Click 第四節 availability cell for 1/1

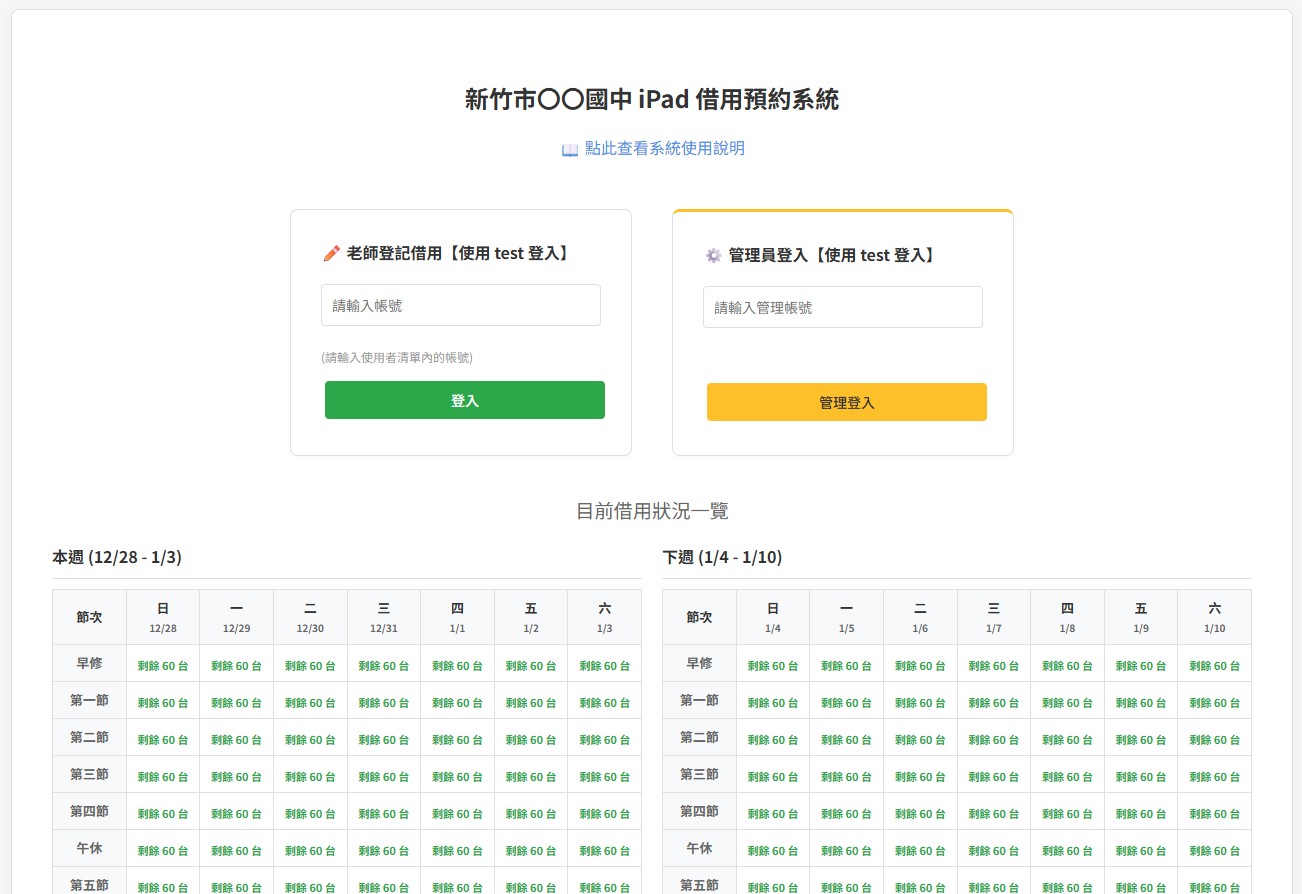(457, 813)
